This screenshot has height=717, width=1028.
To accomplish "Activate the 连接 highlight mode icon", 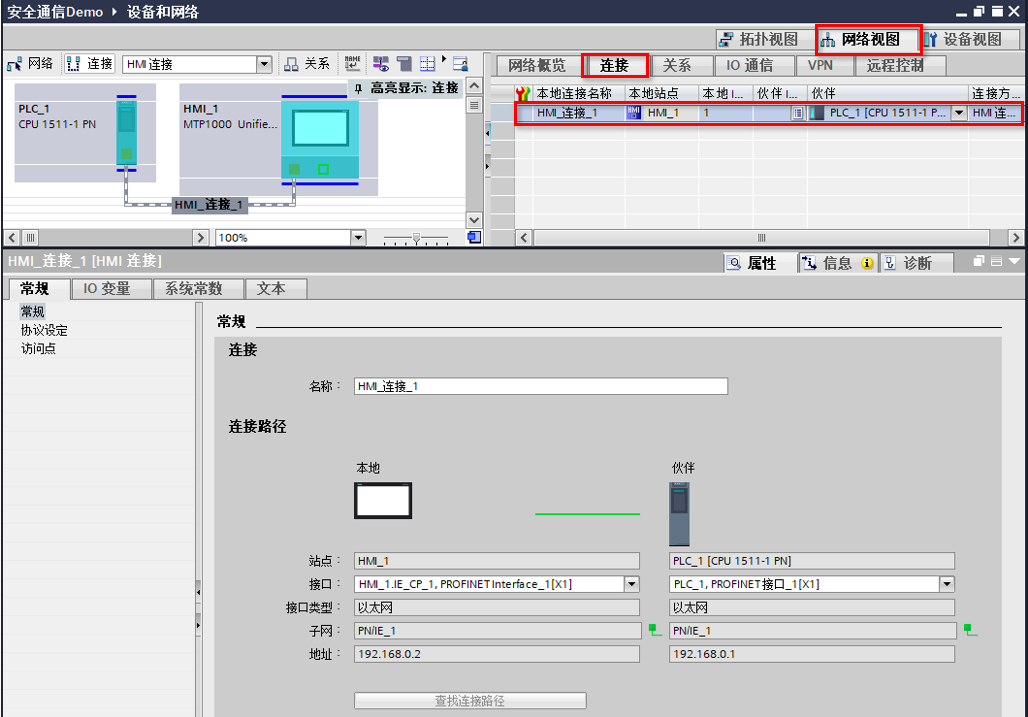I will tap(384, 62).
